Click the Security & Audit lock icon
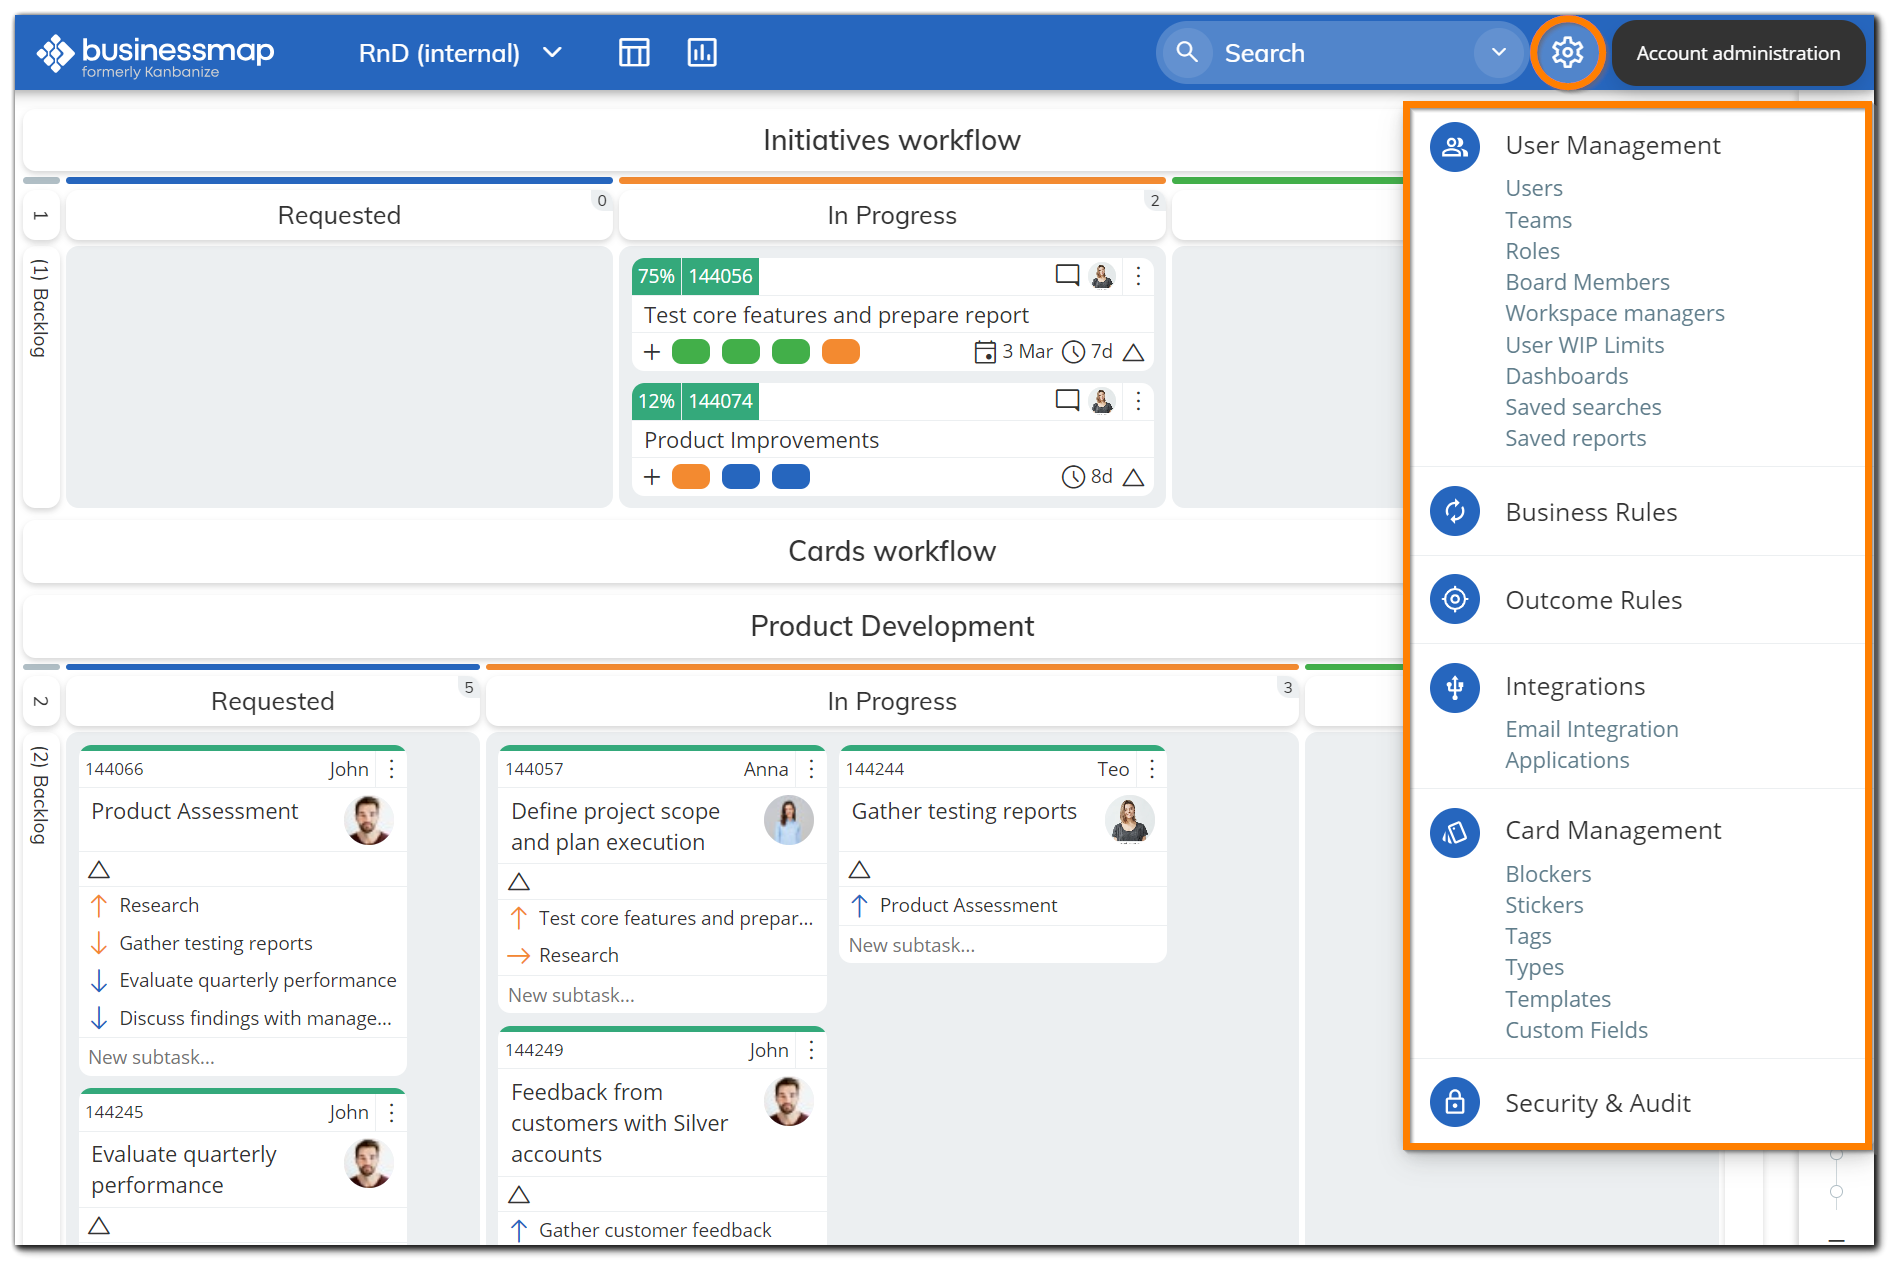This screenshot has width=1901, height=1272. pyautogui.click(x=1455, y=1102)
